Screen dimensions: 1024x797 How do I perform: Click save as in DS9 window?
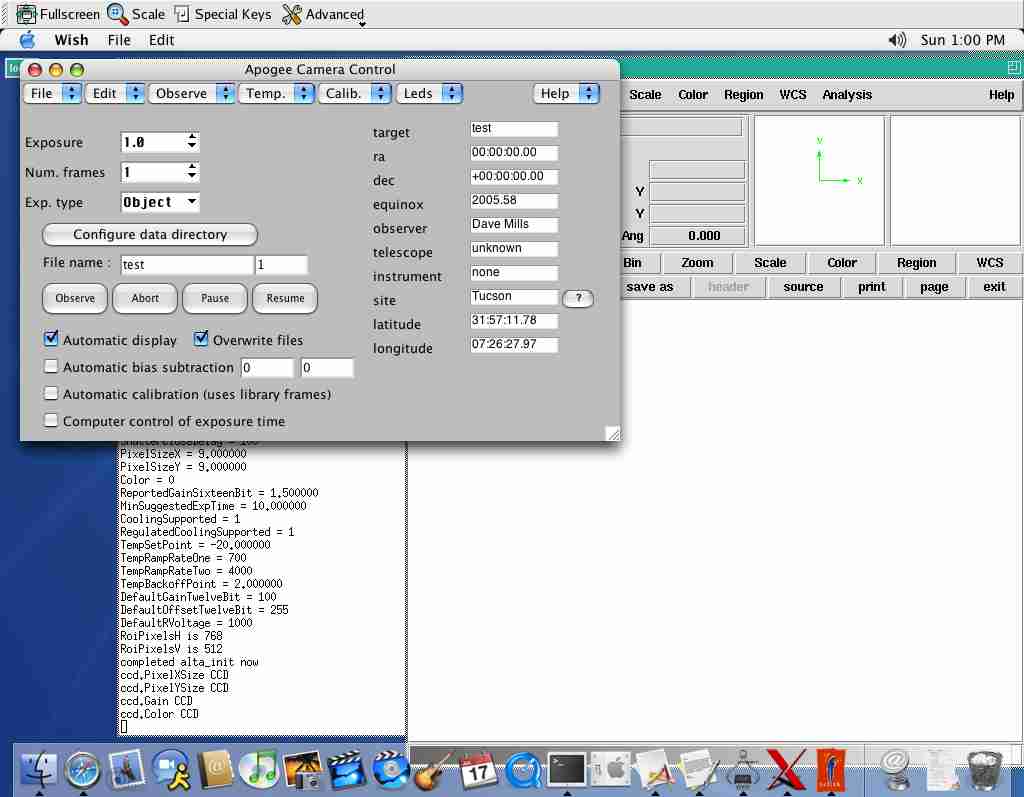pyautogui.click(x=649, y=287)
